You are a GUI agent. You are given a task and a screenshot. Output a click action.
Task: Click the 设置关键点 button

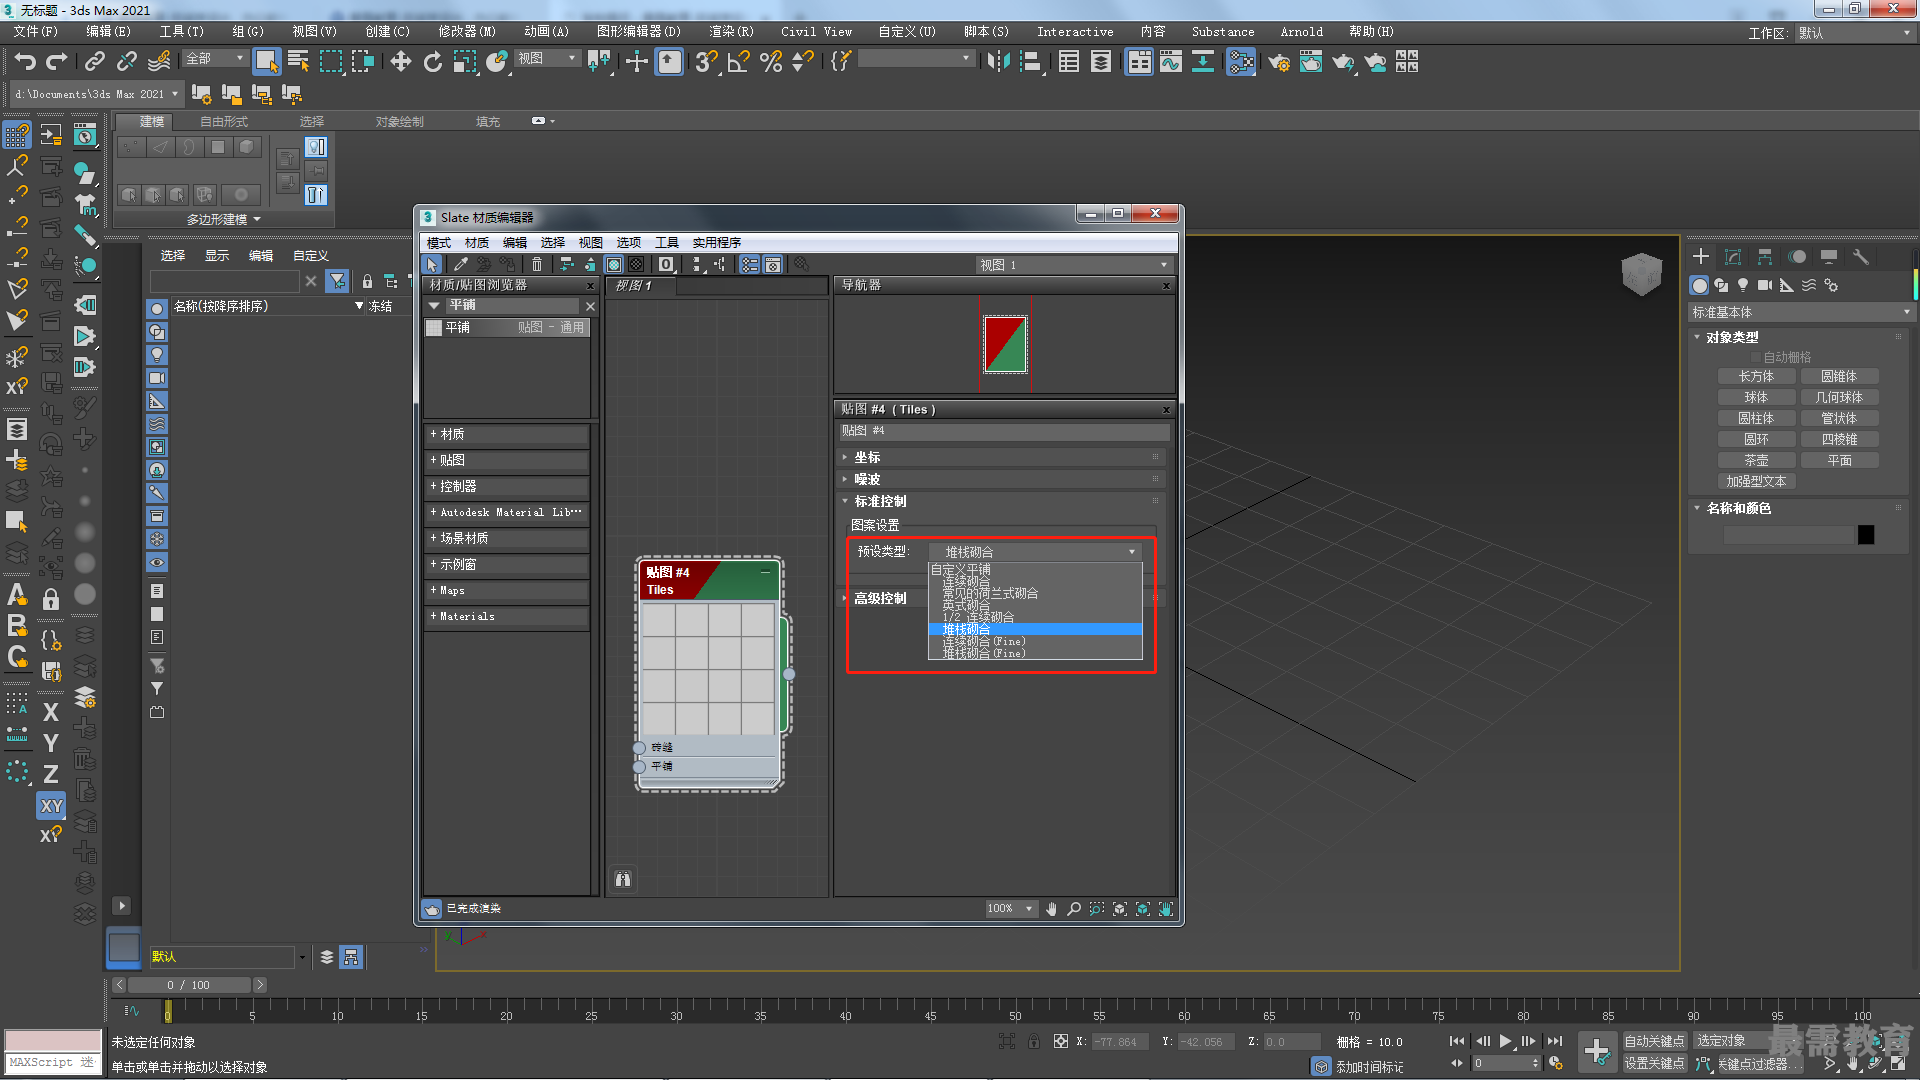tap(1654, 1064)
